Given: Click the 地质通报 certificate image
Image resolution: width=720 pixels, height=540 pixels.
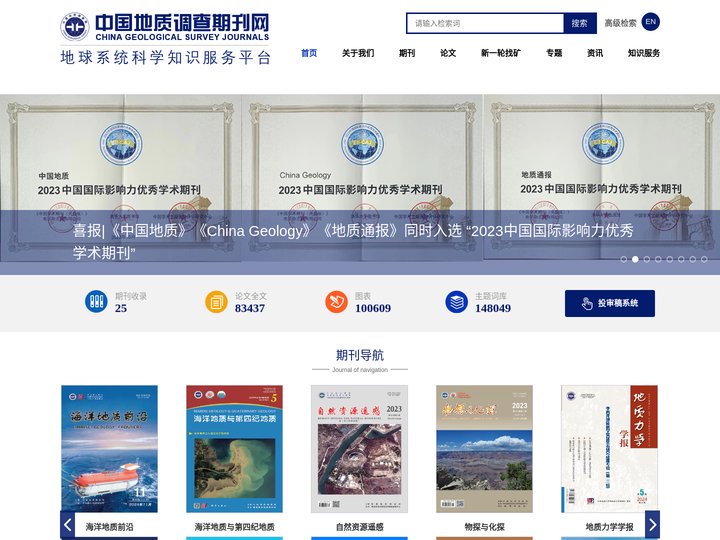Looking at the screenshot, I should (x=602, y=178).
